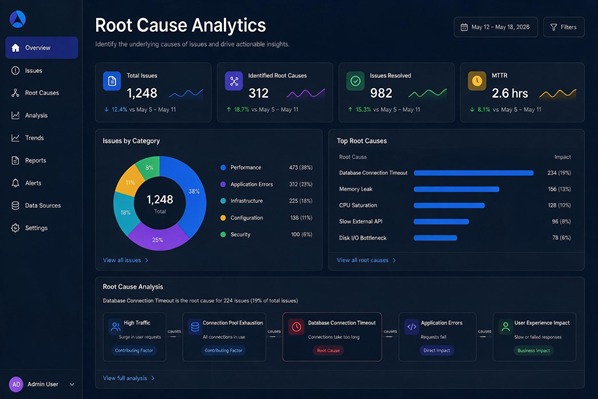Click the Connection Pool Exhaustion database icon
The image size is (598, 399).
[x=195, y=327]
